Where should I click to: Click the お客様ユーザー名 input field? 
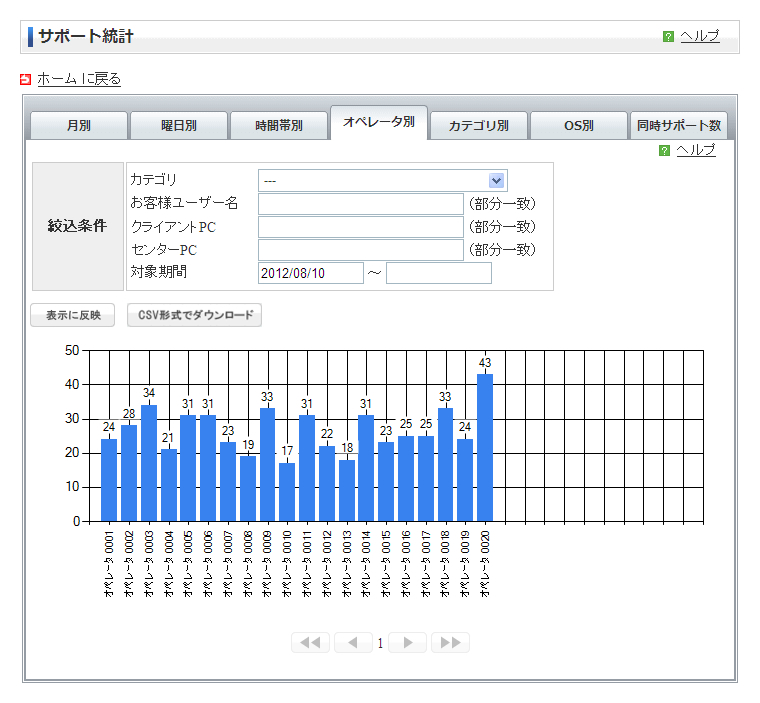[x=360, y=204]
